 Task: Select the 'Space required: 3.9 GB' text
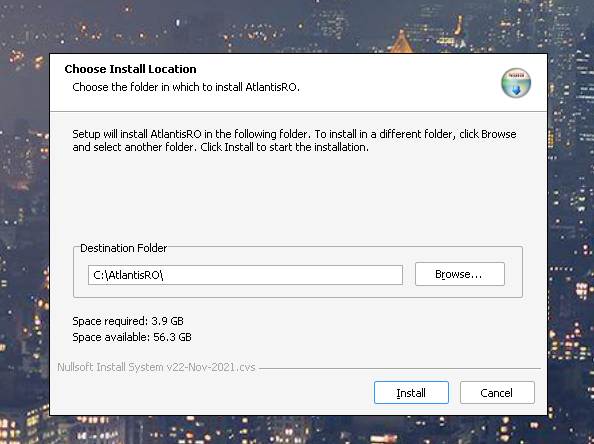128,321
